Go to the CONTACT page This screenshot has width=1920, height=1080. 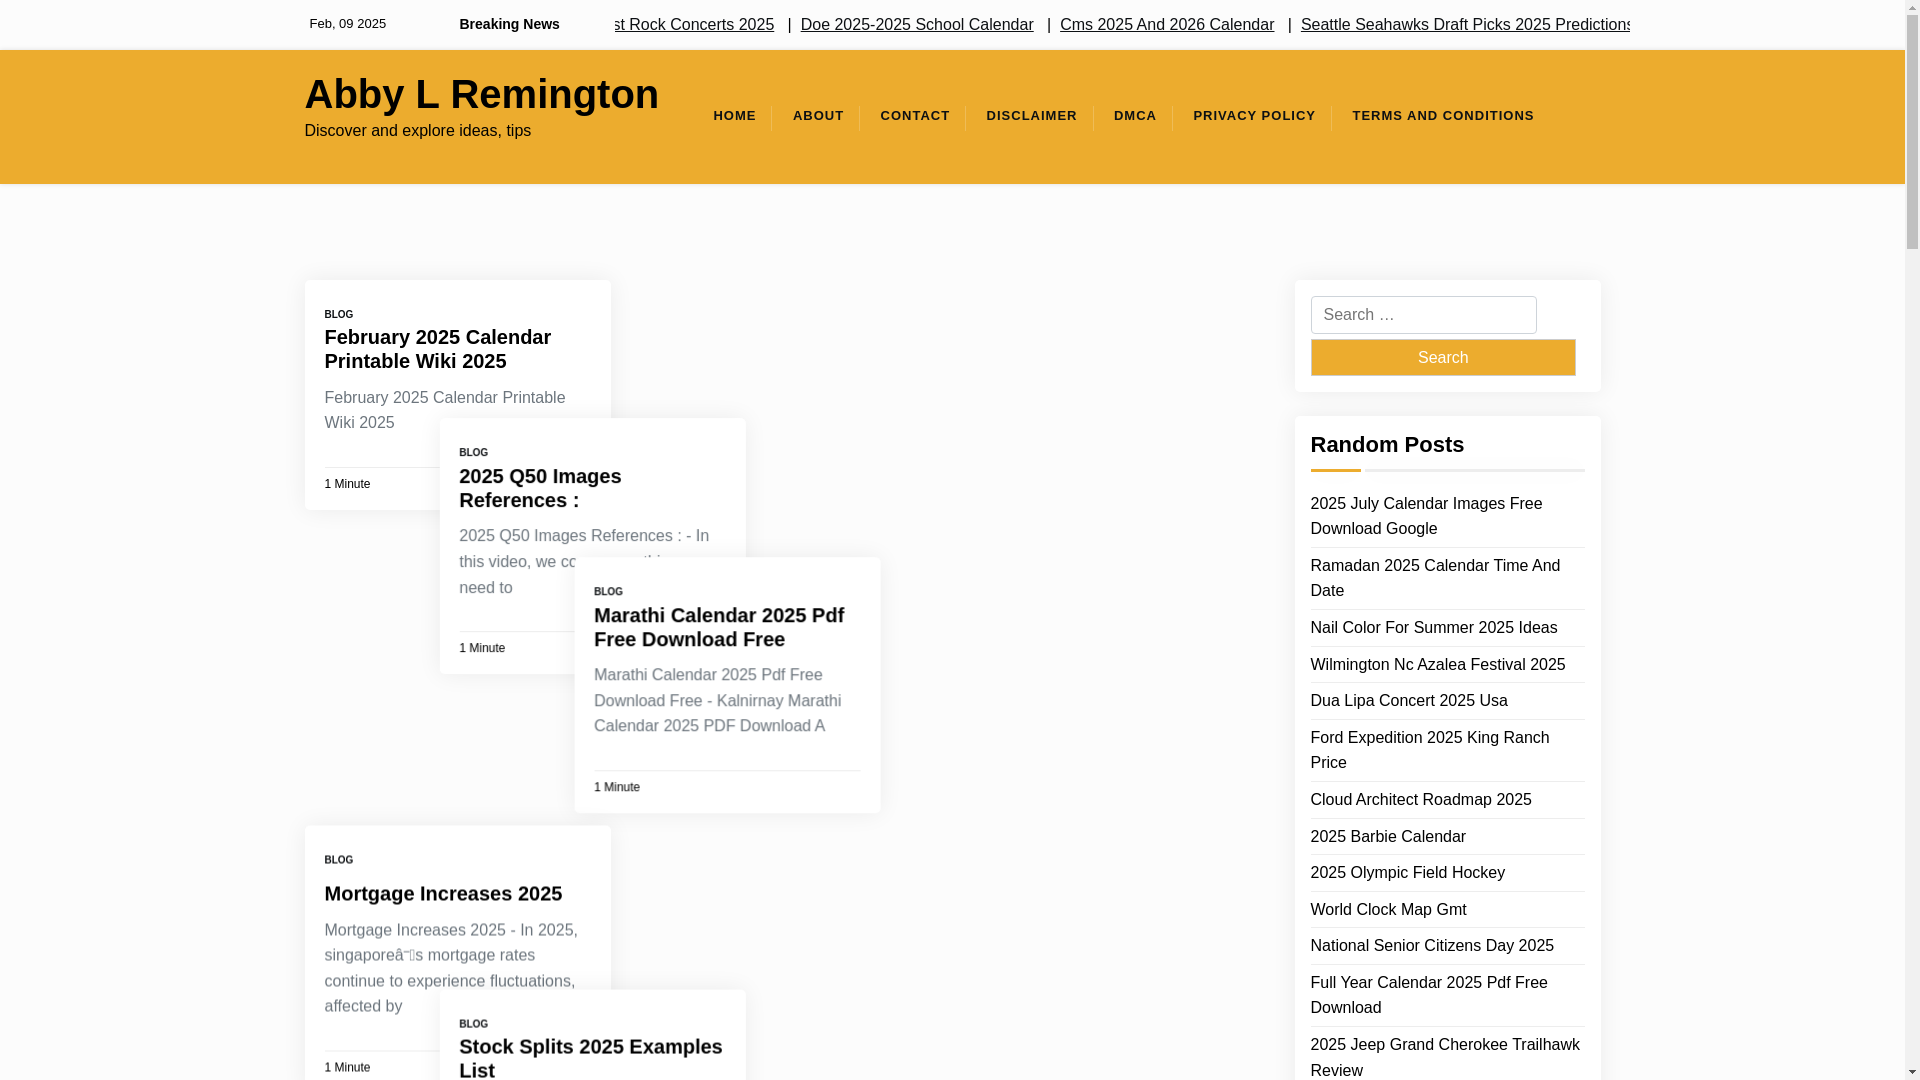tap(914, 116)
